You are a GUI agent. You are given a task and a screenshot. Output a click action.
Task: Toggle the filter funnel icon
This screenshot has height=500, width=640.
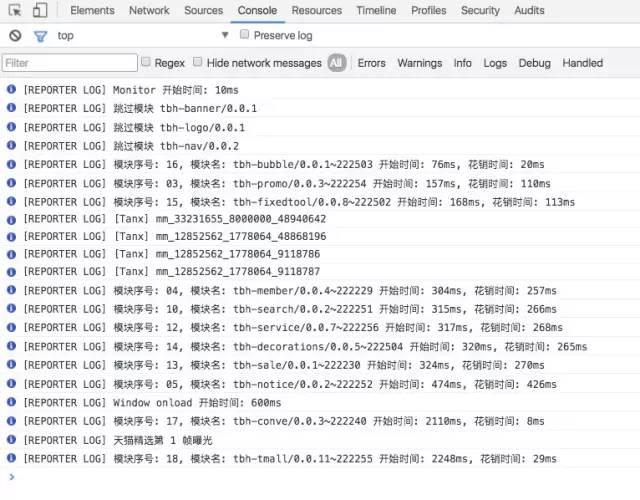pos(40,36)
